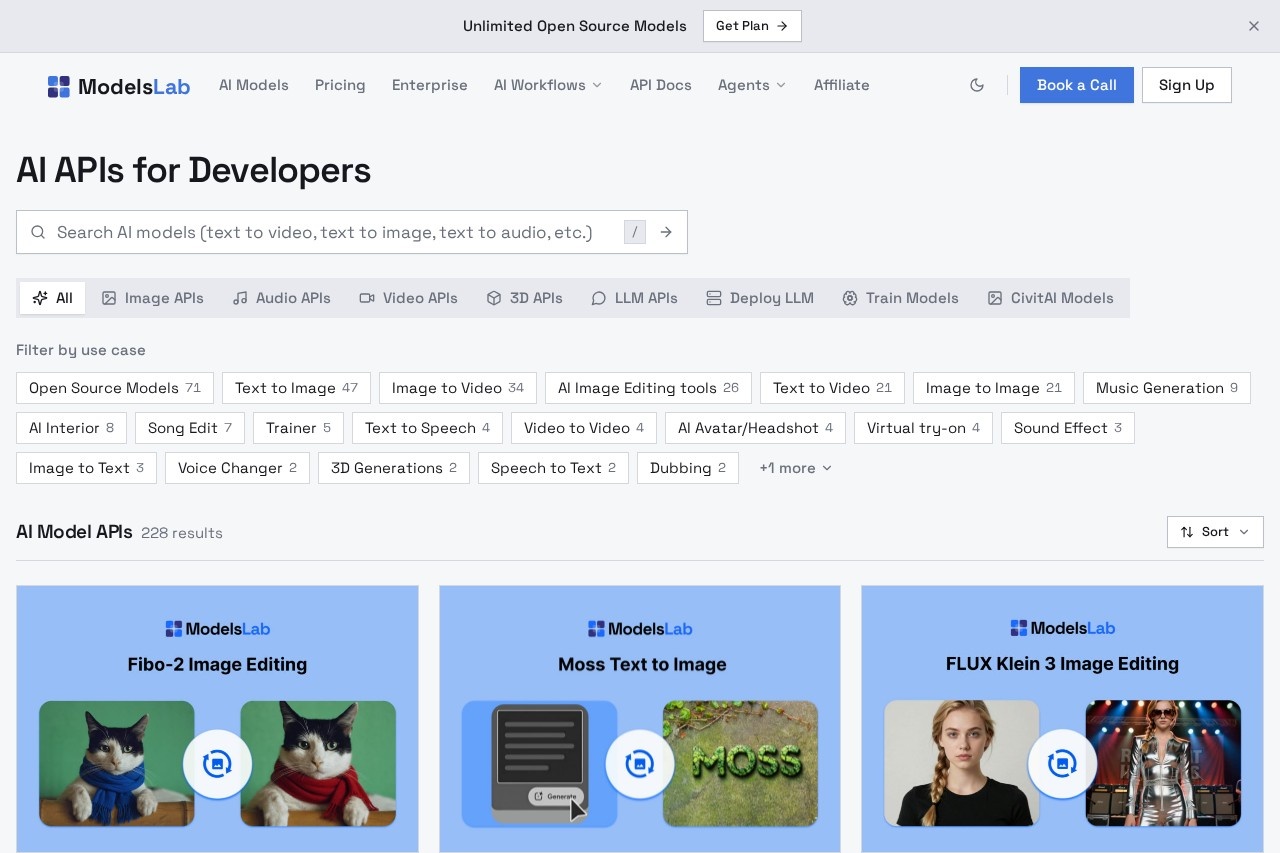Image resolution: width=1280 pixels, height=853 pixels.
Task: Open Moss Text to Image card
Action: 640,719
